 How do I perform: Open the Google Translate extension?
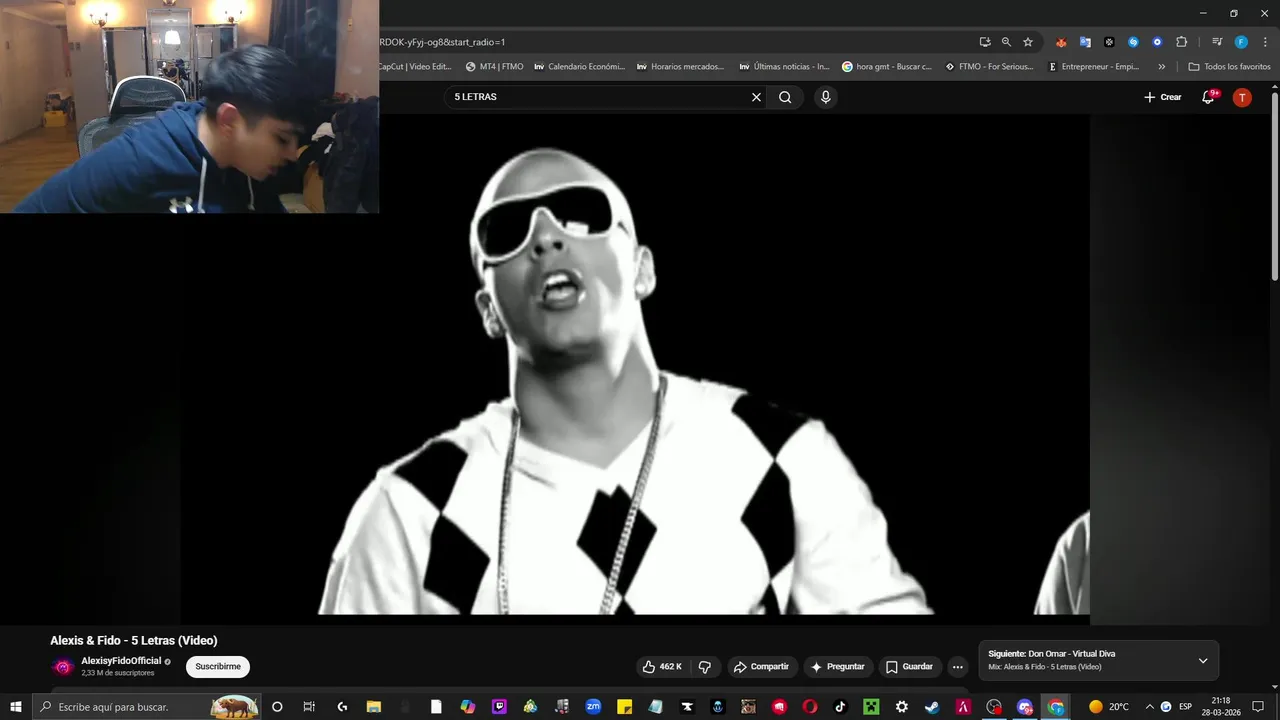click(1085, 42)
